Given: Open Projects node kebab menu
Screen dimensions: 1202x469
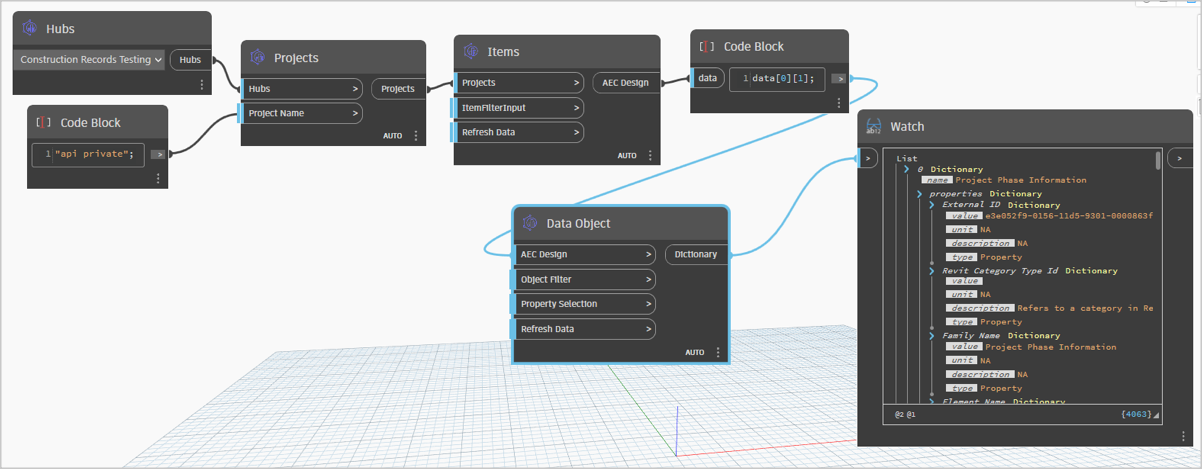Looking at the screenshot, I should (417, 136).
